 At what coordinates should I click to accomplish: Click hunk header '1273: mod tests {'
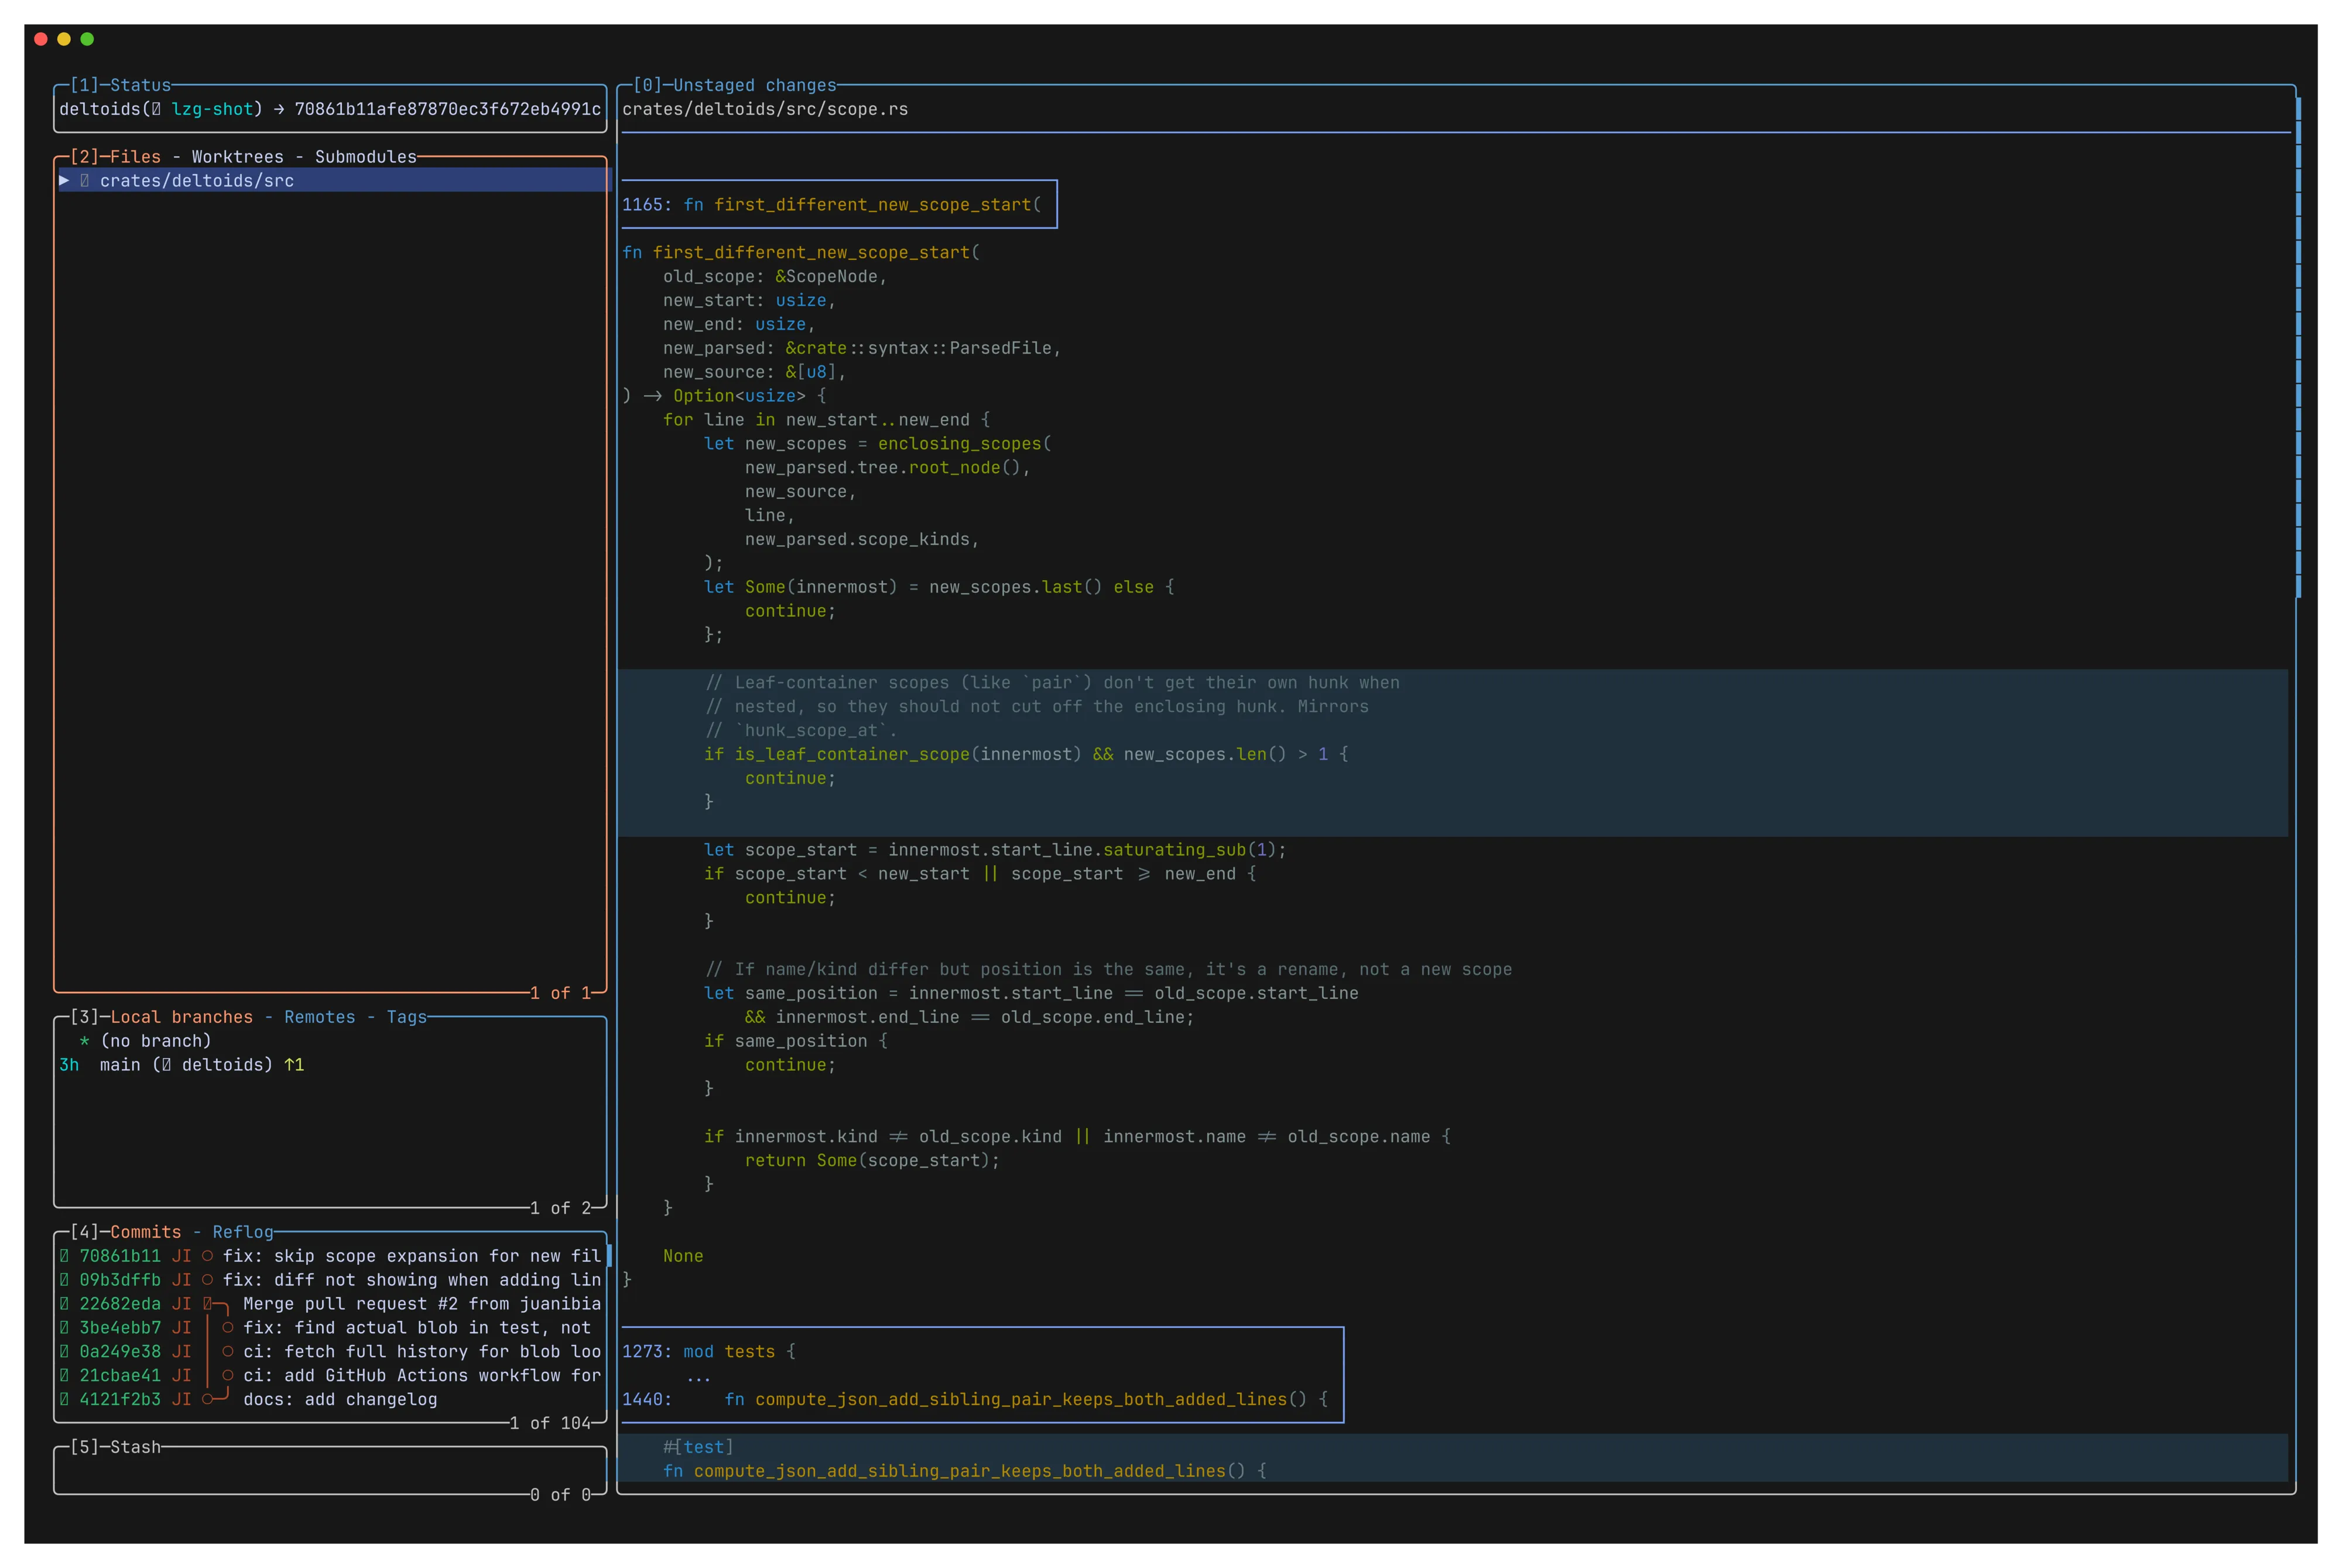click(709, 1352)
